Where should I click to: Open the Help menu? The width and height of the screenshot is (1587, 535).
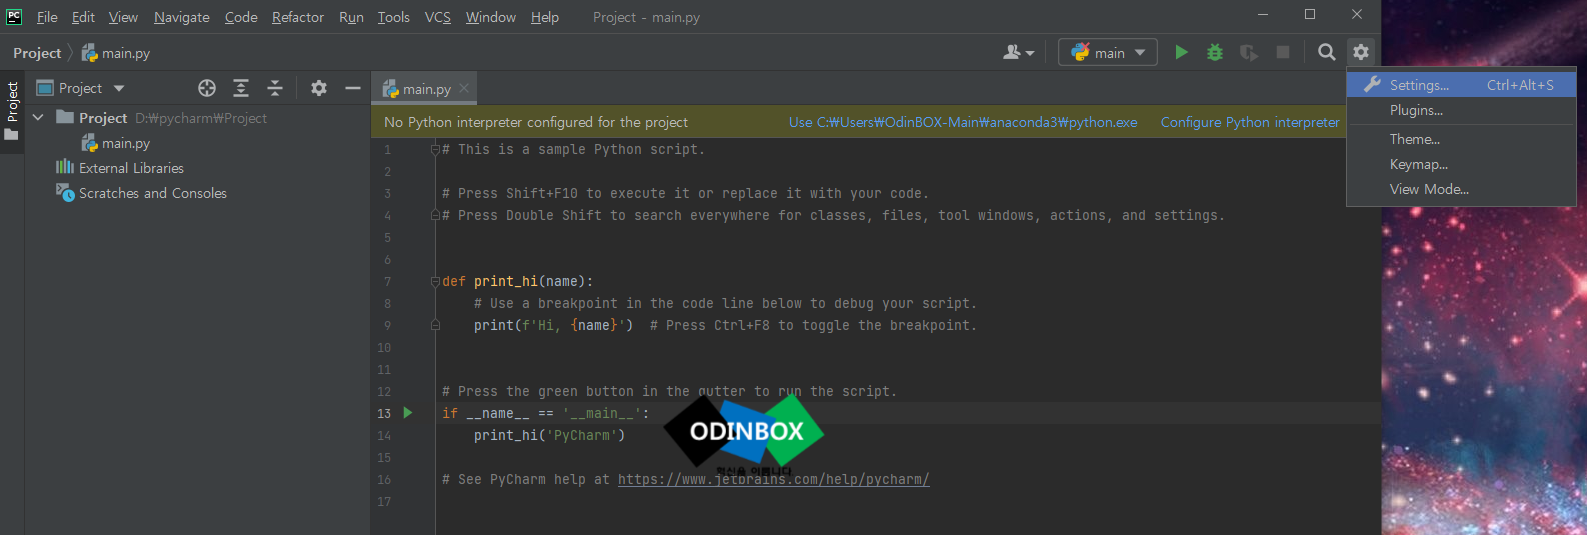pyautogui.click(x=545, y=17)
